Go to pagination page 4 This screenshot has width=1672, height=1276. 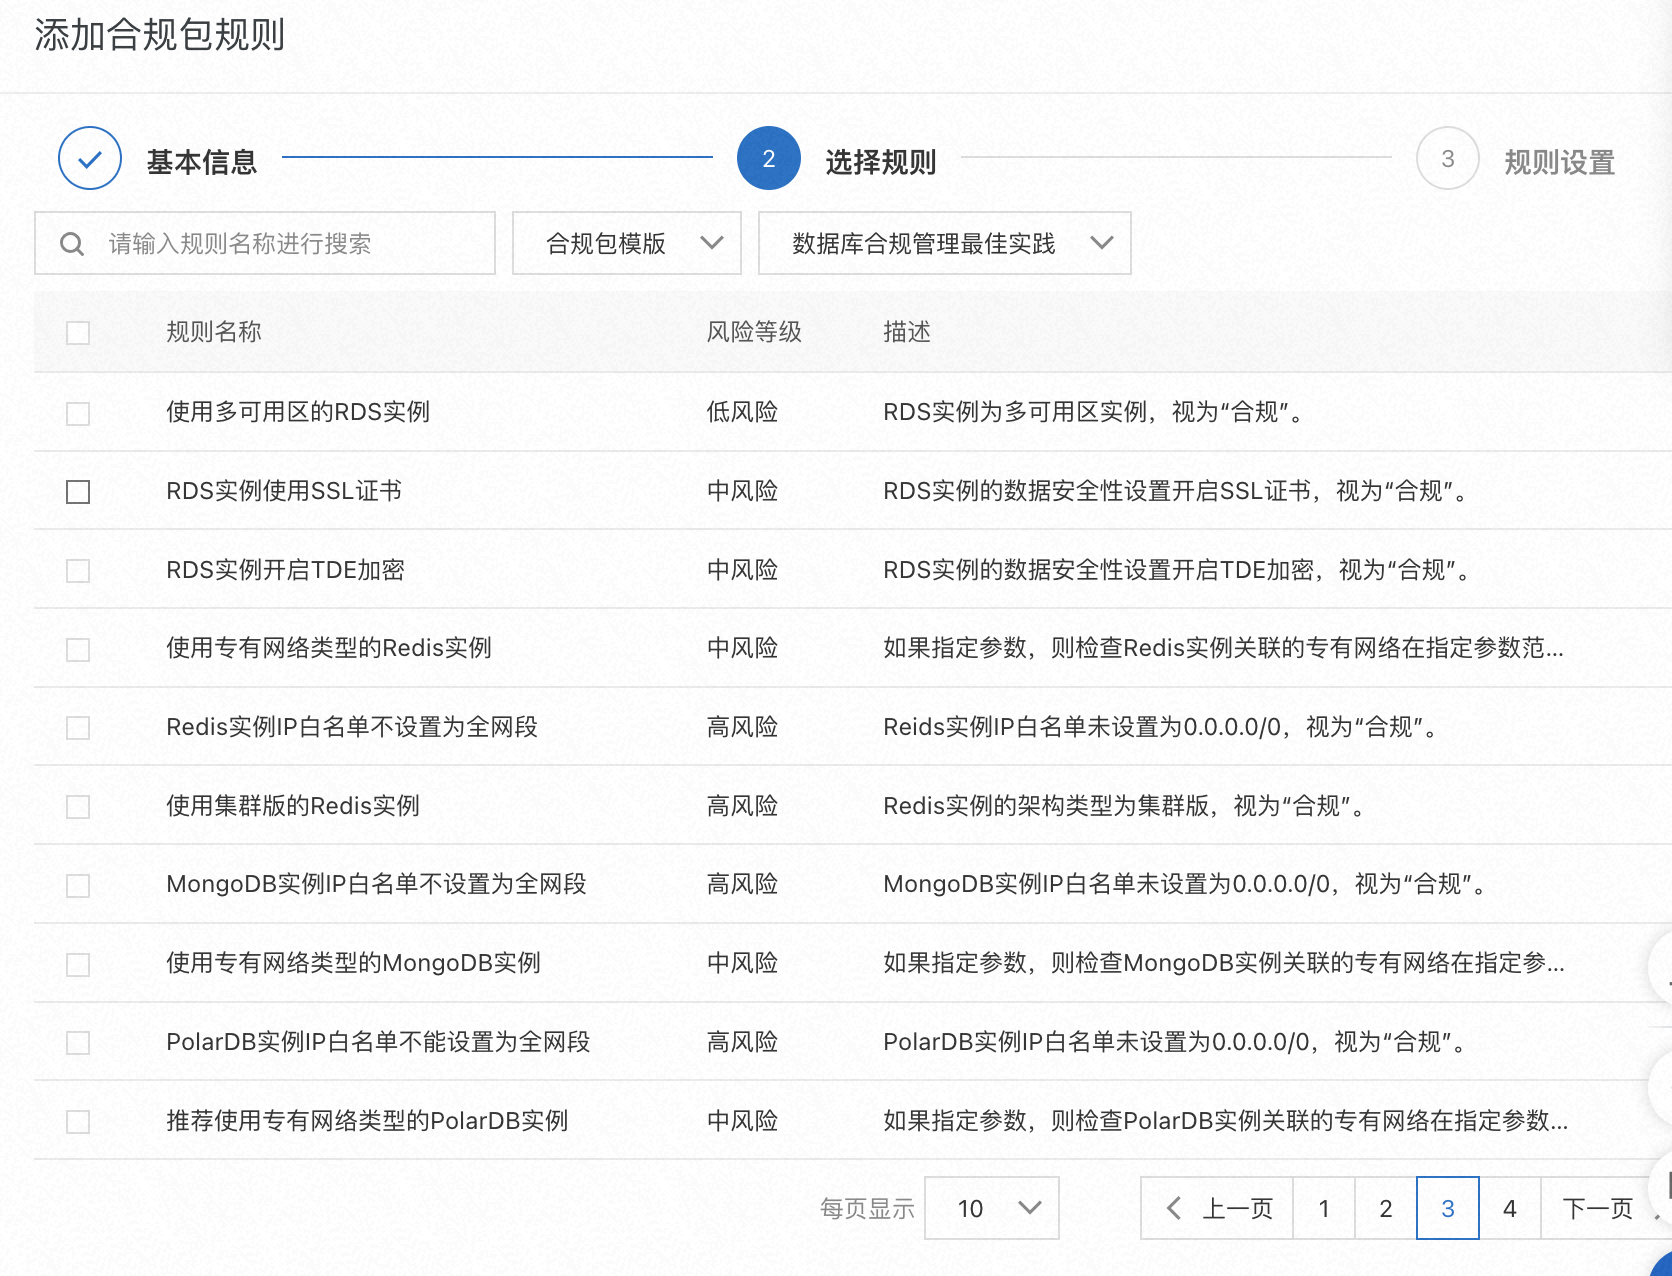tap(1510, 1208)
